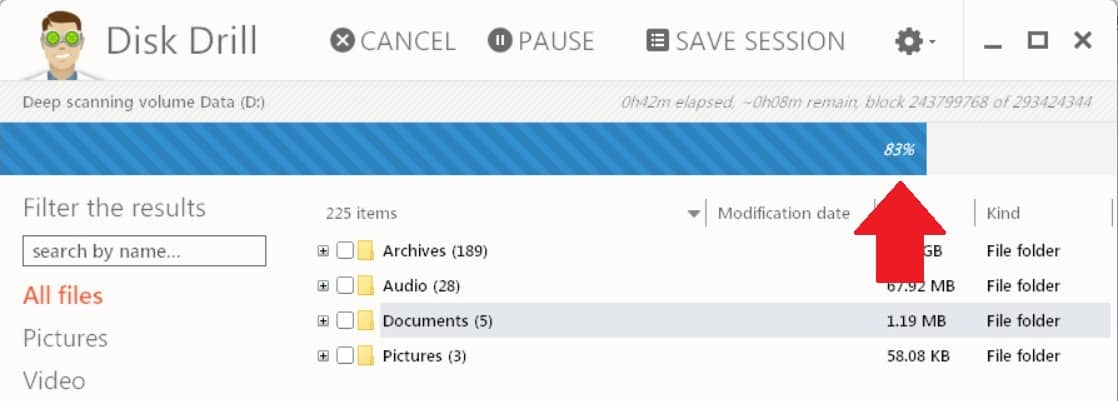Pause the running scan
Screen dimensions: 1118x401
pyautogui.click(x=541, y=41)
